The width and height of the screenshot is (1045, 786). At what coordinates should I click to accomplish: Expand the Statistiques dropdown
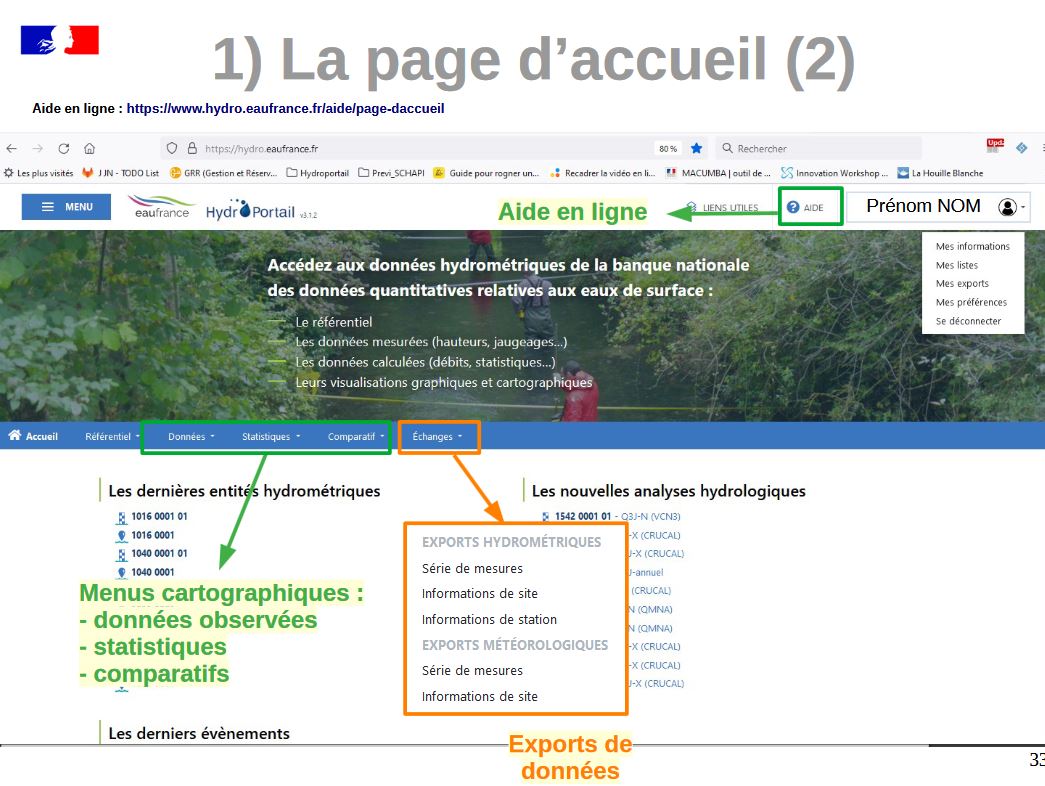(x=271, y=437)
